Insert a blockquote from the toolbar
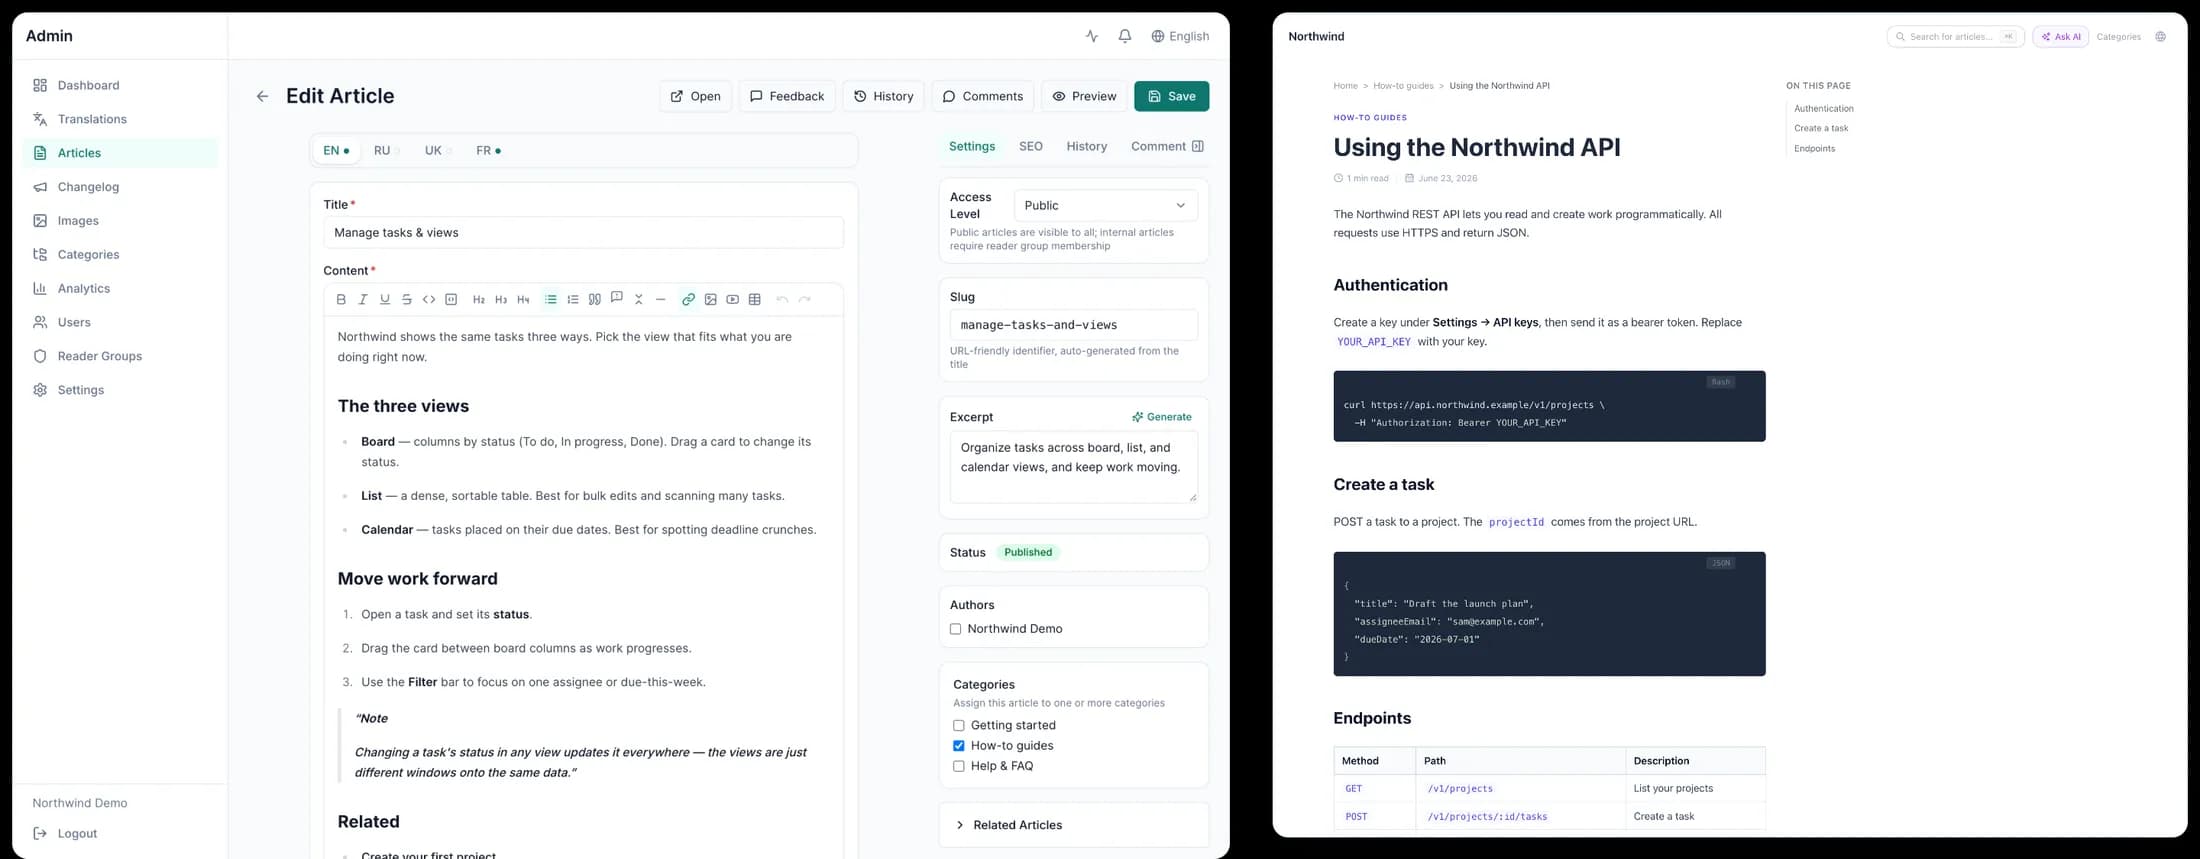 tap(595, 299)
